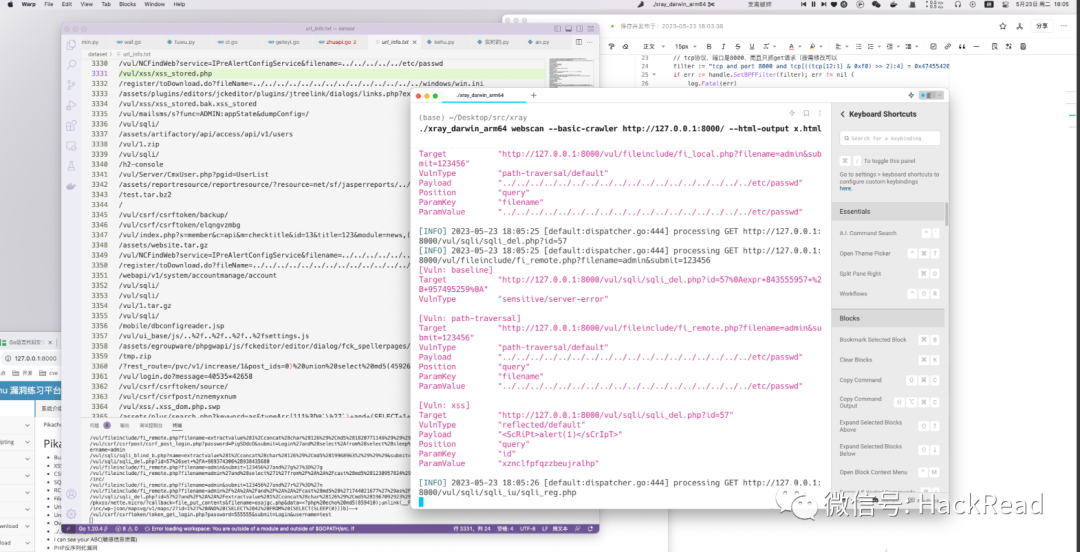
Task: Open Manage gear icon in VS Code
Action: 71,513
